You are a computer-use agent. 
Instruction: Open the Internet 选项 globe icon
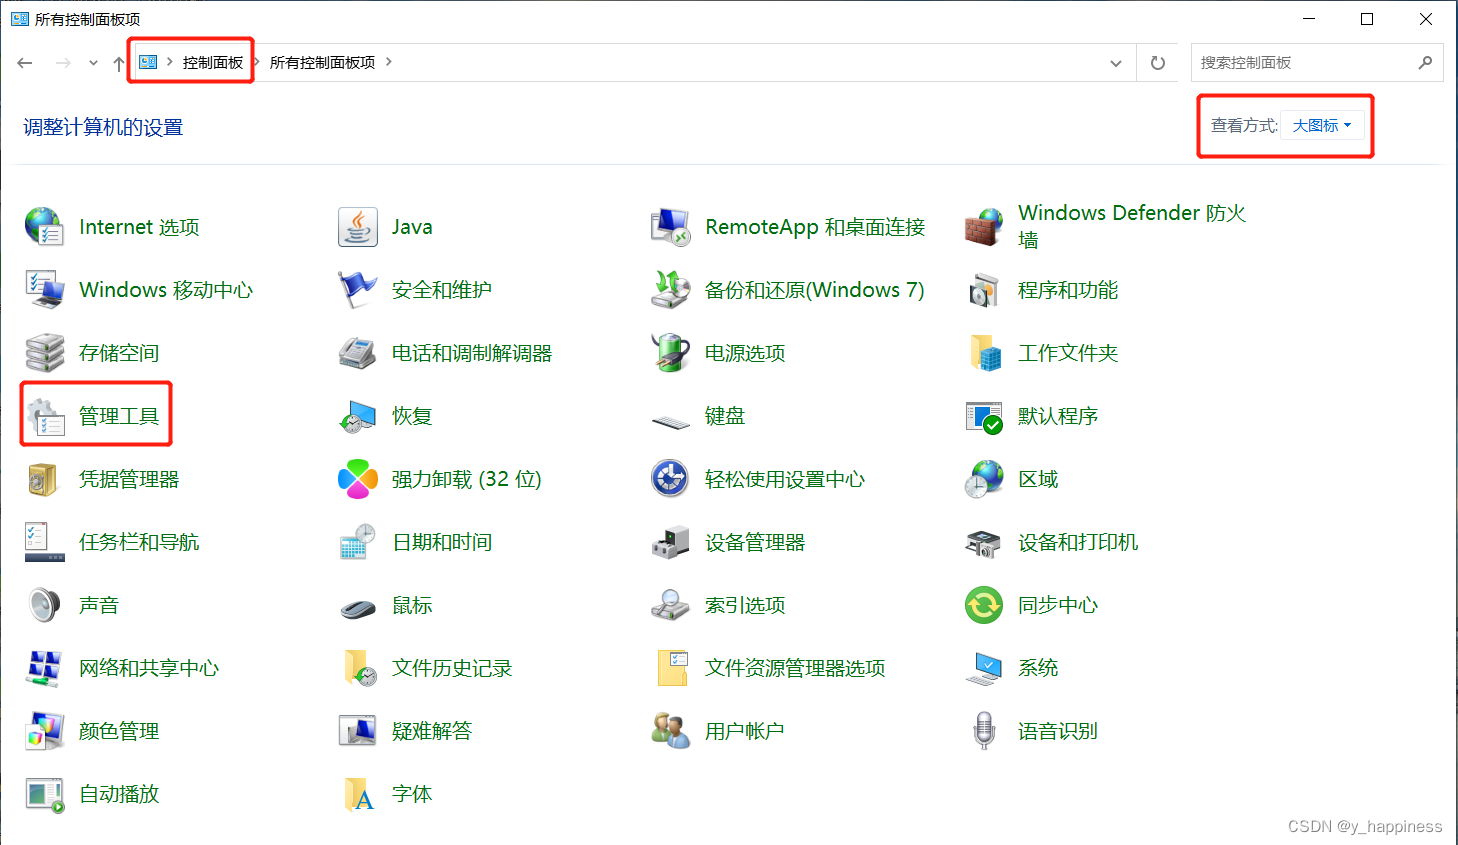pos(44,227)
